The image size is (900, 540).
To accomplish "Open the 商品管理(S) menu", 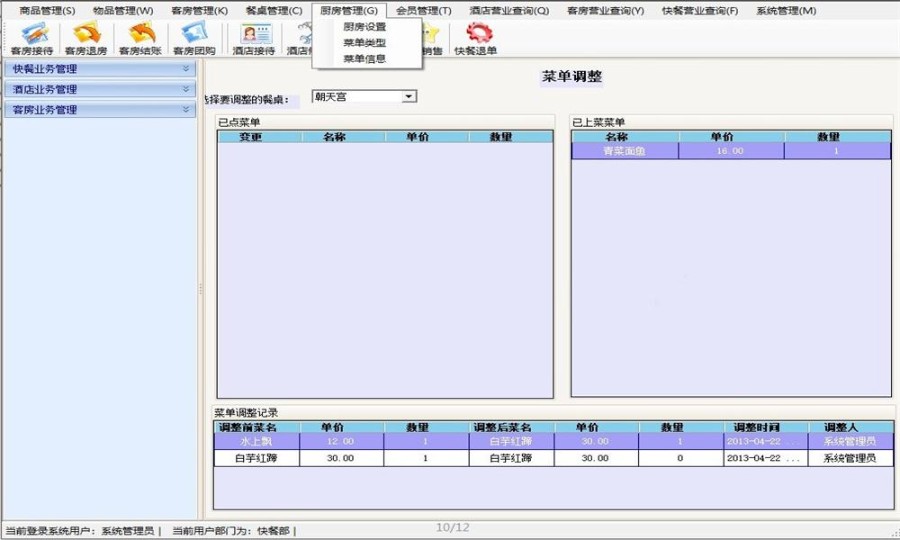I will point(47,10).
